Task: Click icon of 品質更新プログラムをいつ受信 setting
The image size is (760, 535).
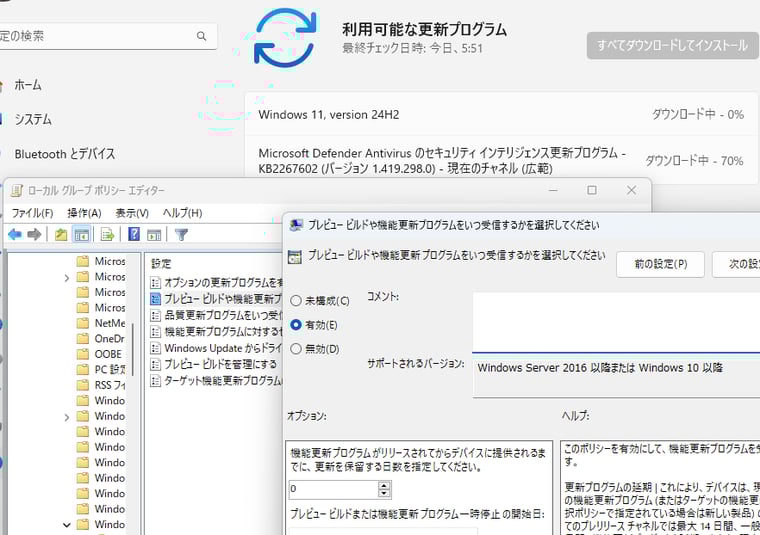Action: 155,315
